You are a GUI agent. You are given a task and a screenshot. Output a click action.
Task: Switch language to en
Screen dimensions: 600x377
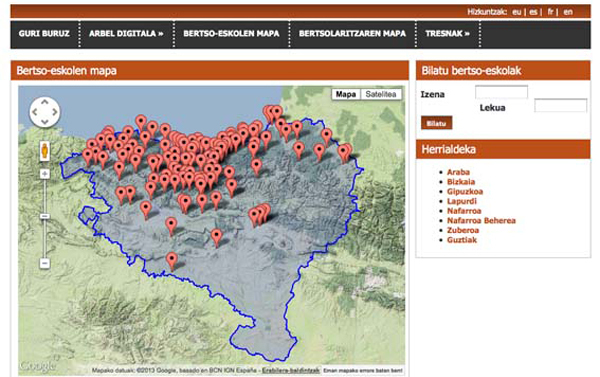click(568, 12)
